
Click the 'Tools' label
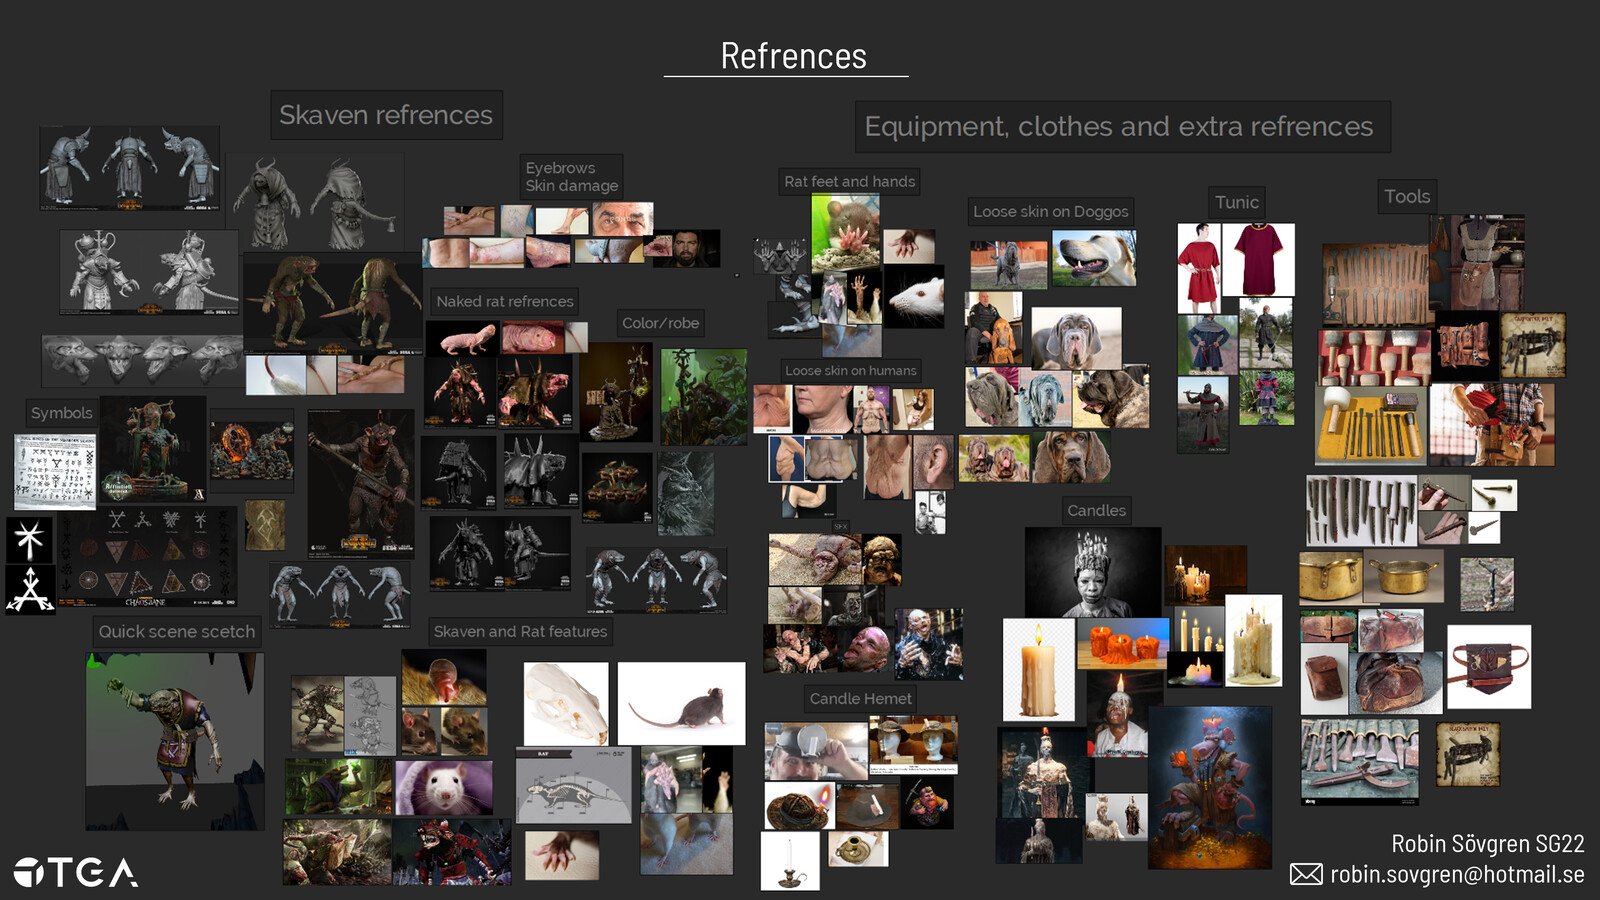(x=1407, y=196)
